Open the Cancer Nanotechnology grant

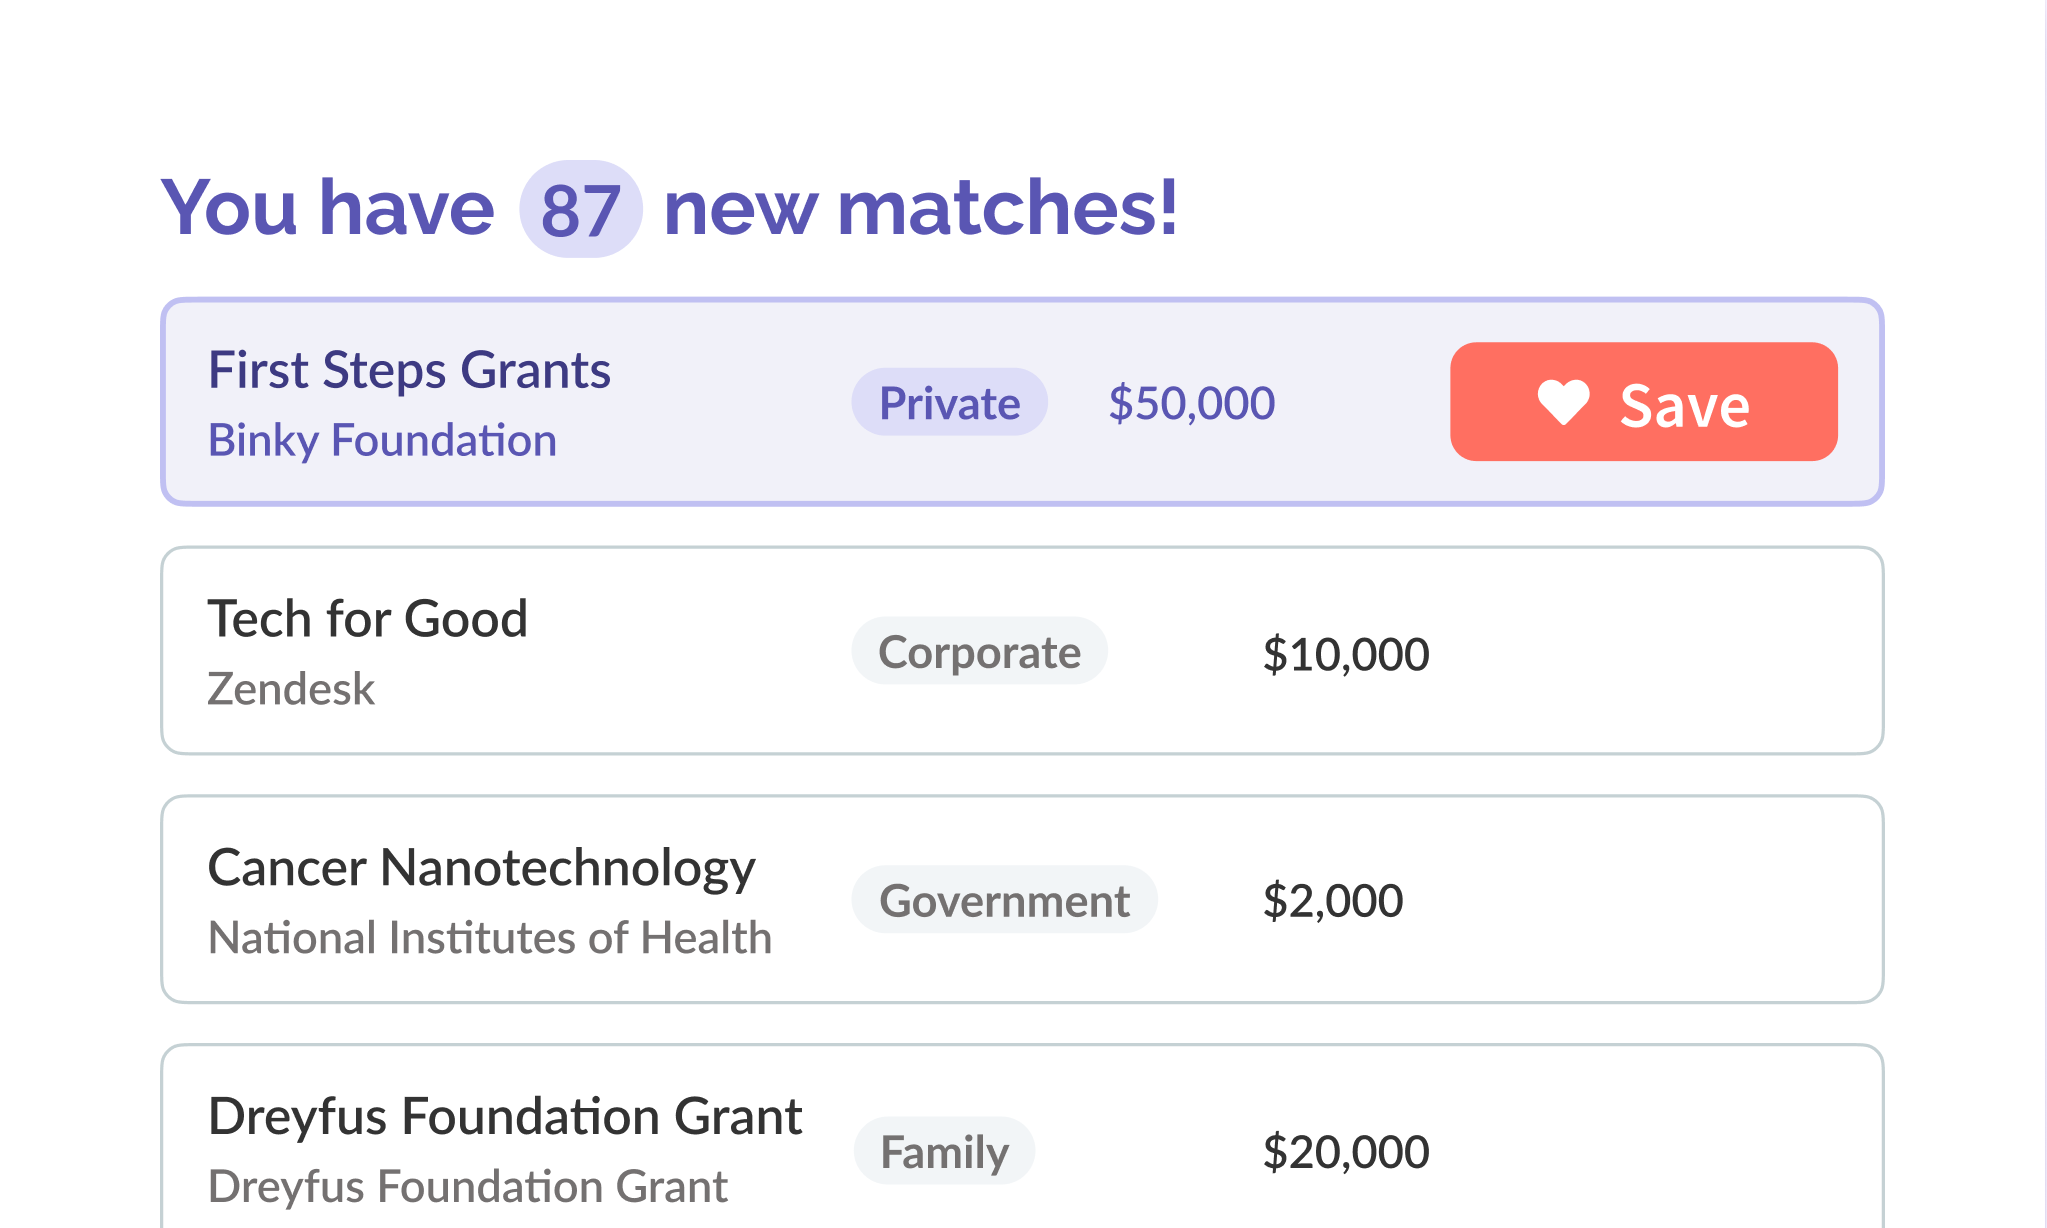pos(482,866)
